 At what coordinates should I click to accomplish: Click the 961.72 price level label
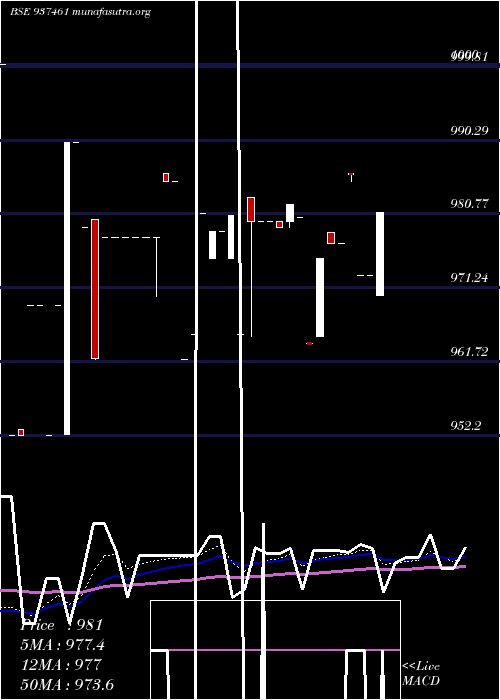pyautogui.click(x=469, y=351)
